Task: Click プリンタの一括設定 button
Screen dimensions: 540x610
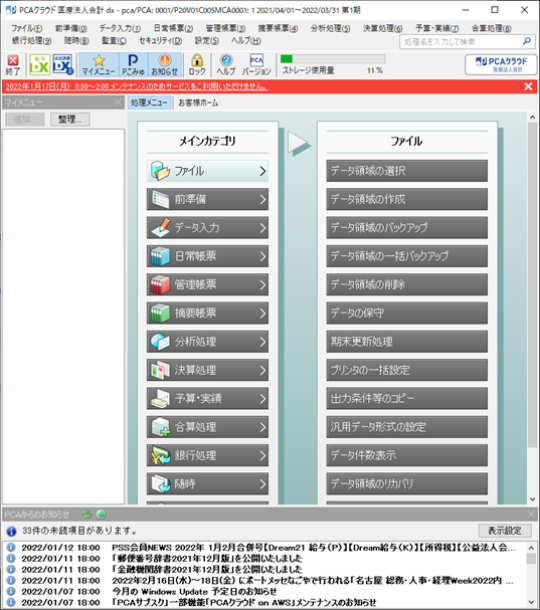Action: 407,370
